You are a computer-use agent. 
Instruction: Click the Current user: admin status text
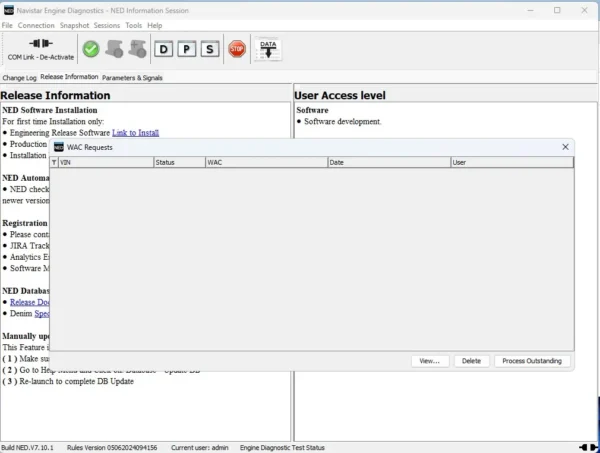[199, 448]
